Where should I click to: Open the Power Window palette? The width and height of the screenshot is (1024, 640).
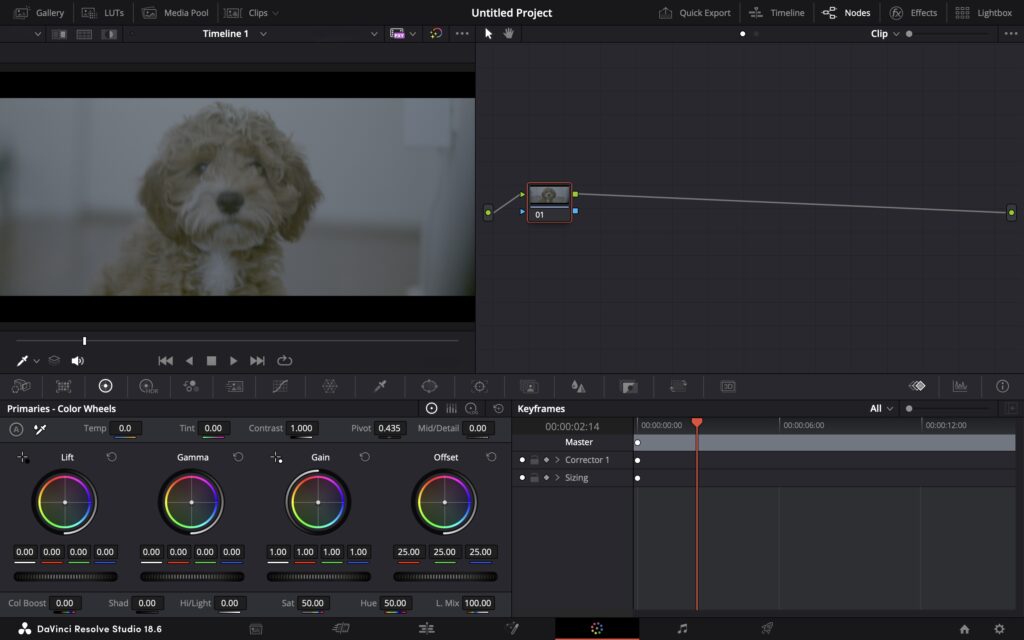click(429, 386)
